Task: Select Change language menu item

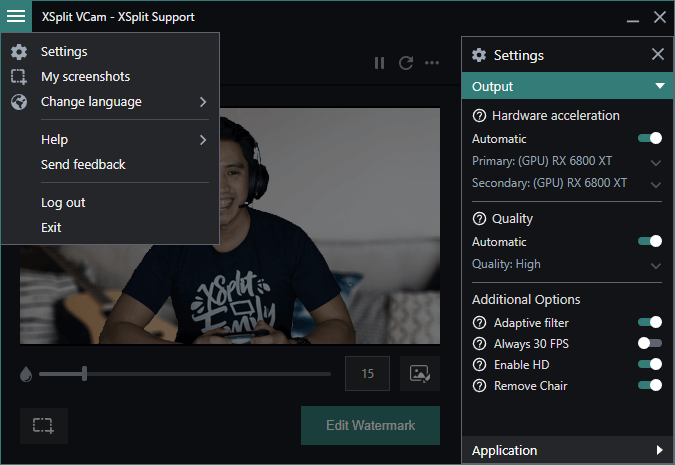Action: coord(110,102)
